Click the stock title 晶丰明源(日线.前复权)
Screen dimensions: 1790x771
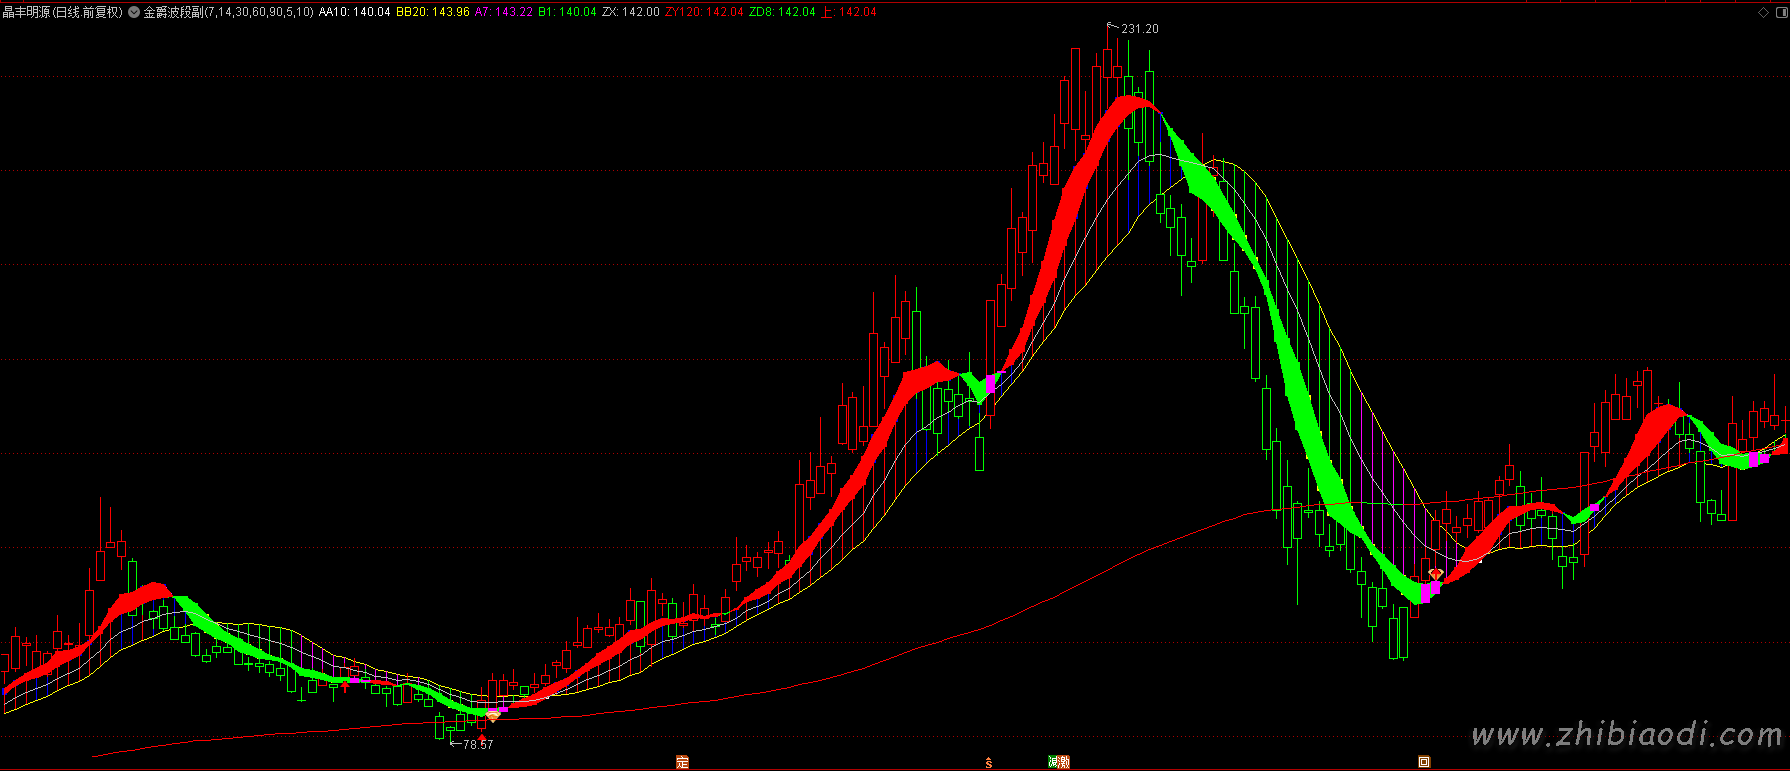(63, 12)
